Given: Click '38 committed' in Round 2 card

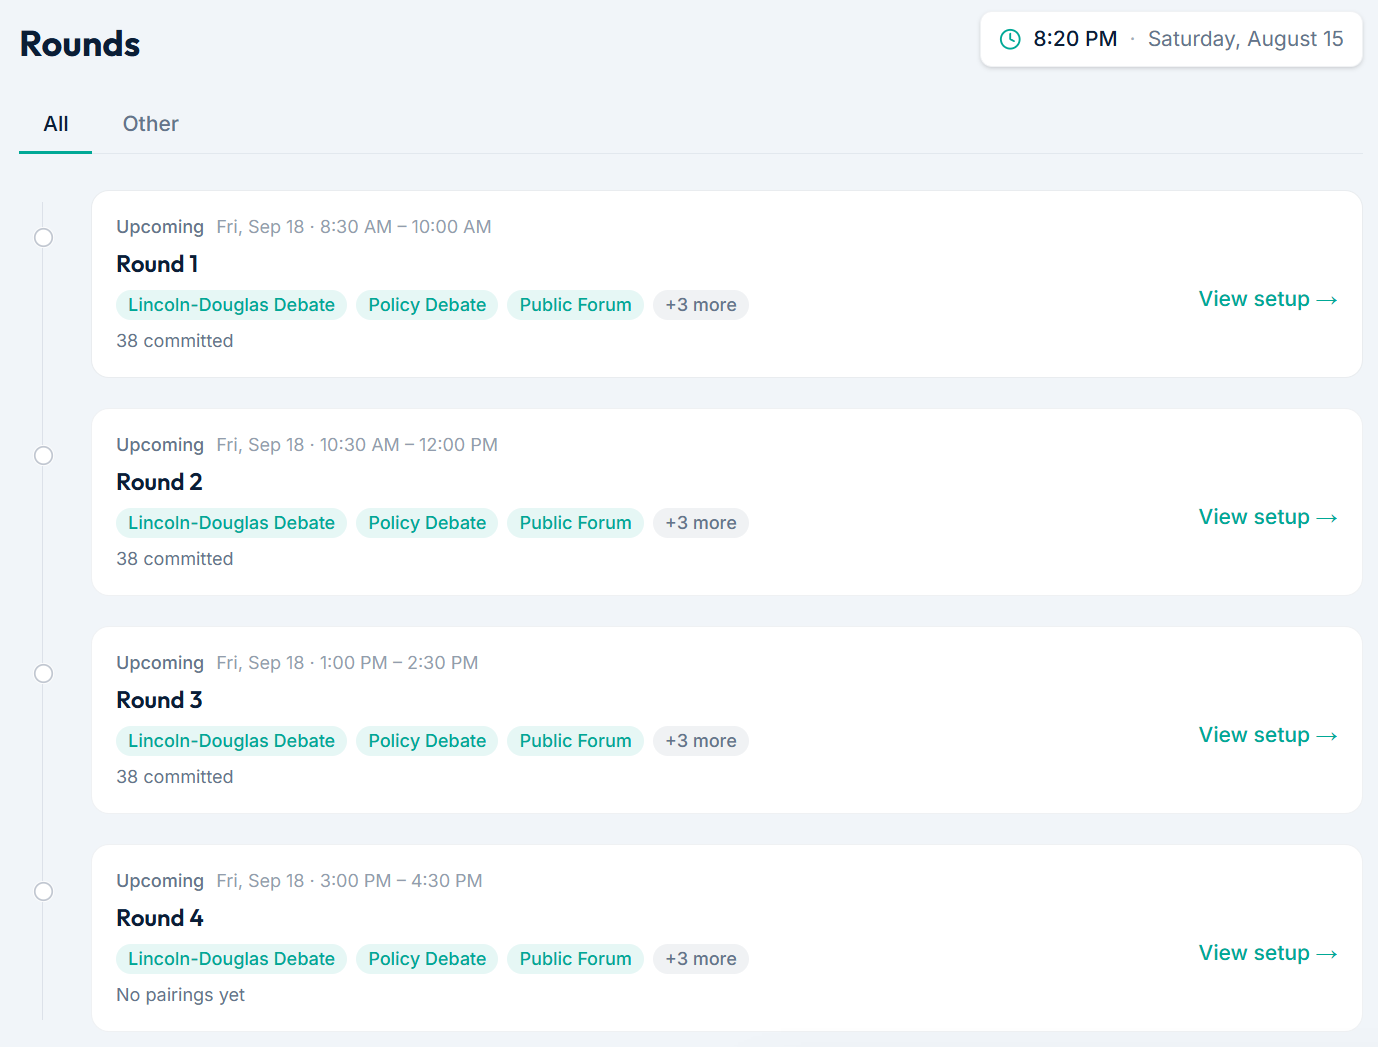Looking at the screenshot, I should click(x=175, y=559).
